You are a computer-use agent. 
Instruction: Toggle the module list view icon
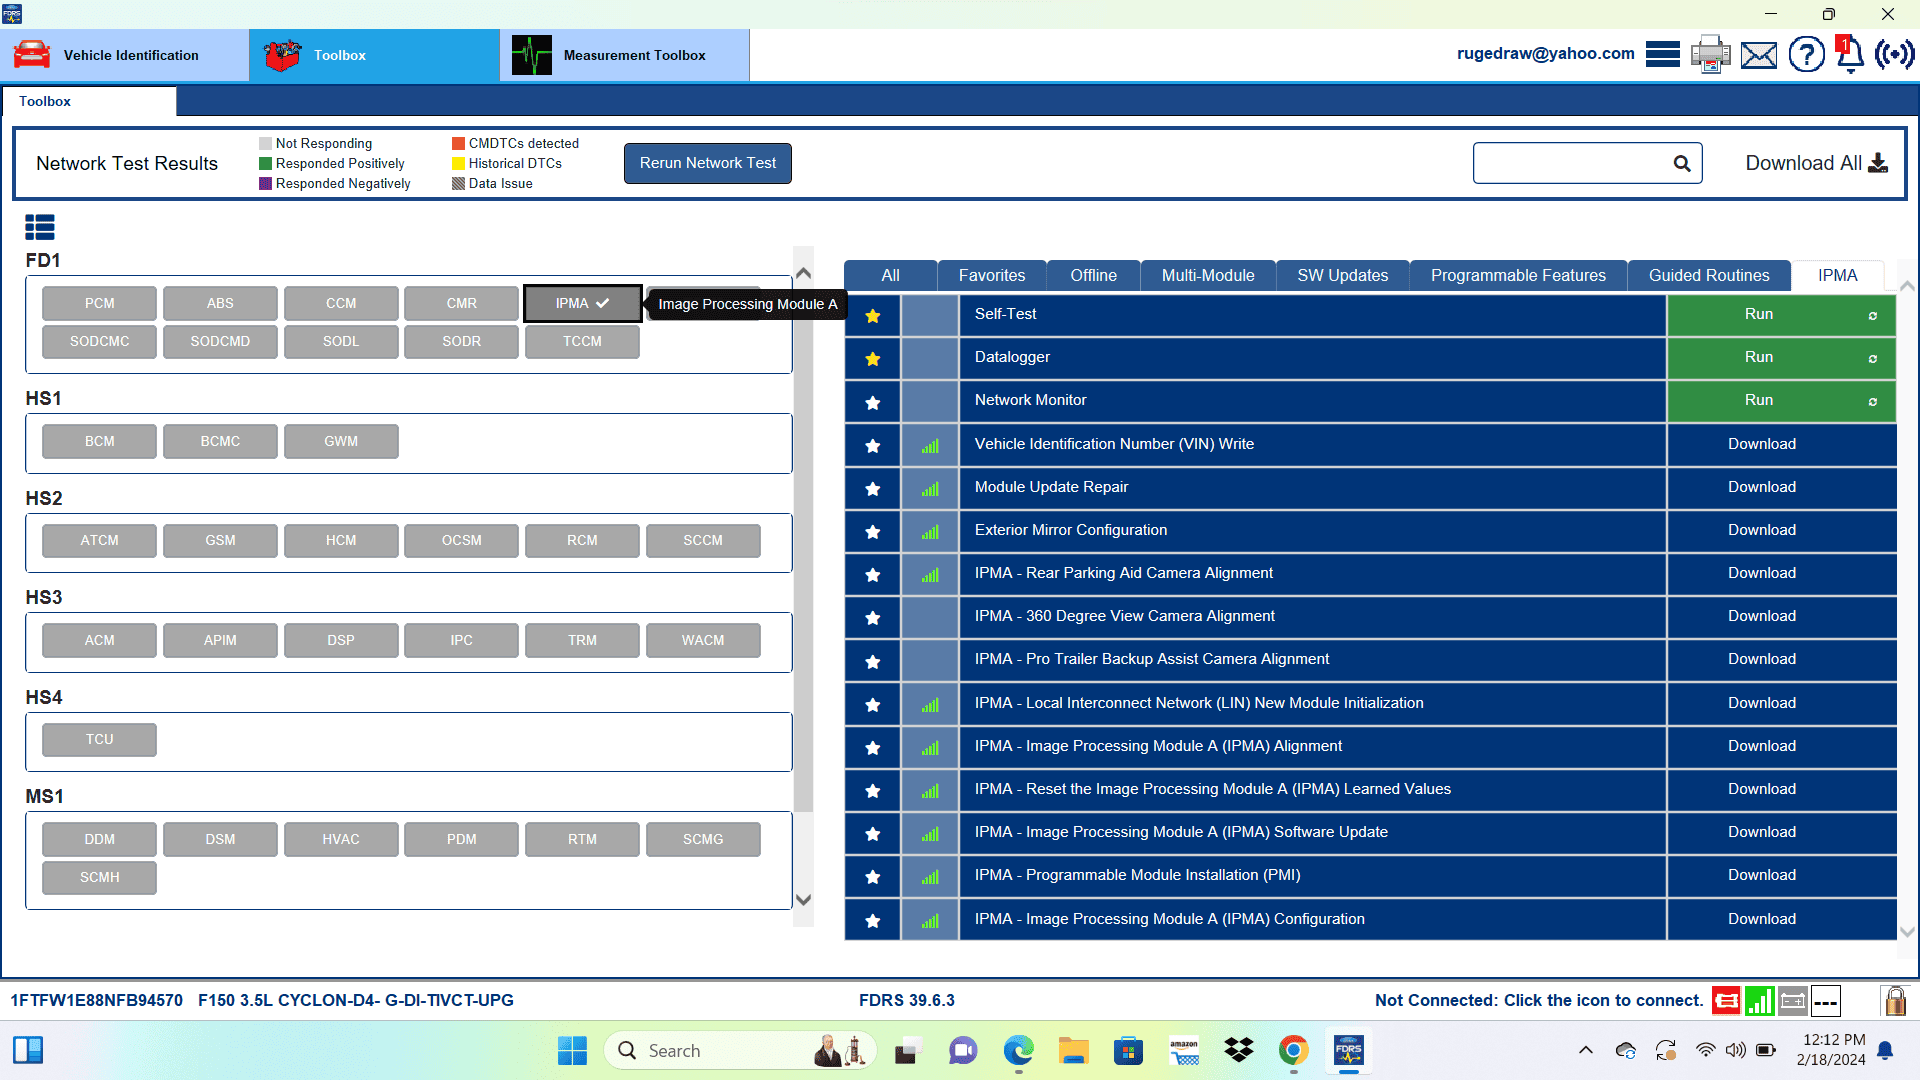coord(40,228)
